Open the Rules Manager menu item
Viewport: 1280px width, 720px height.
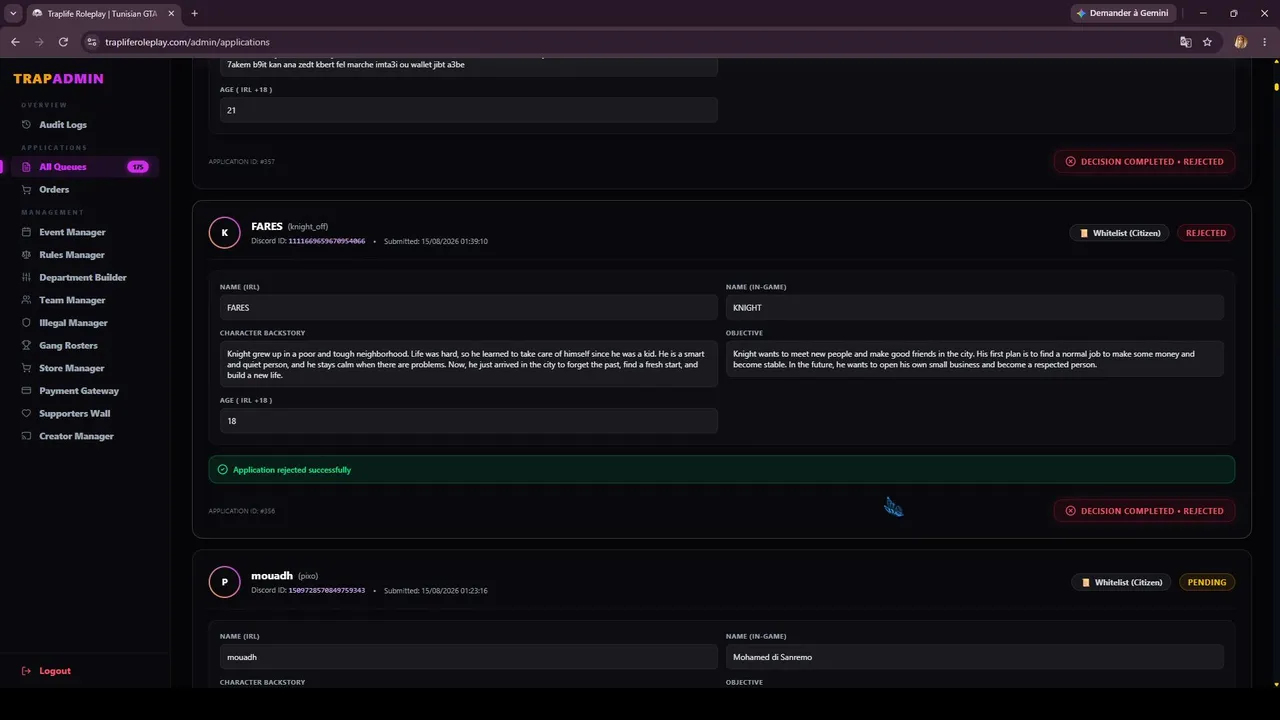pyautogui.click(x=71, y=255)
